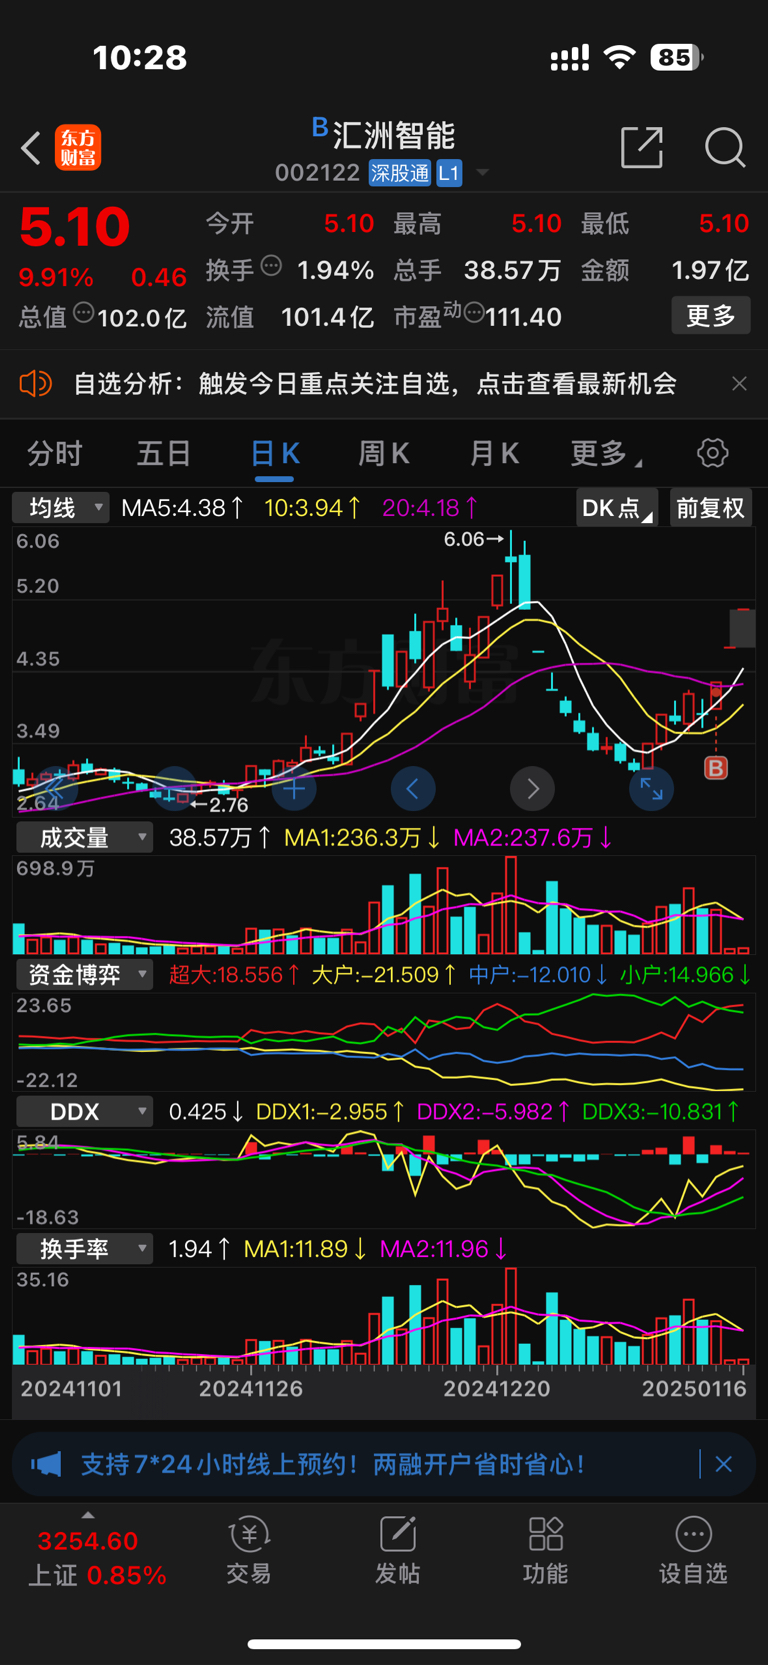Tap 20241220 date on time axis
This screenshot has height=1665, width=769.
coord(497,1388)
